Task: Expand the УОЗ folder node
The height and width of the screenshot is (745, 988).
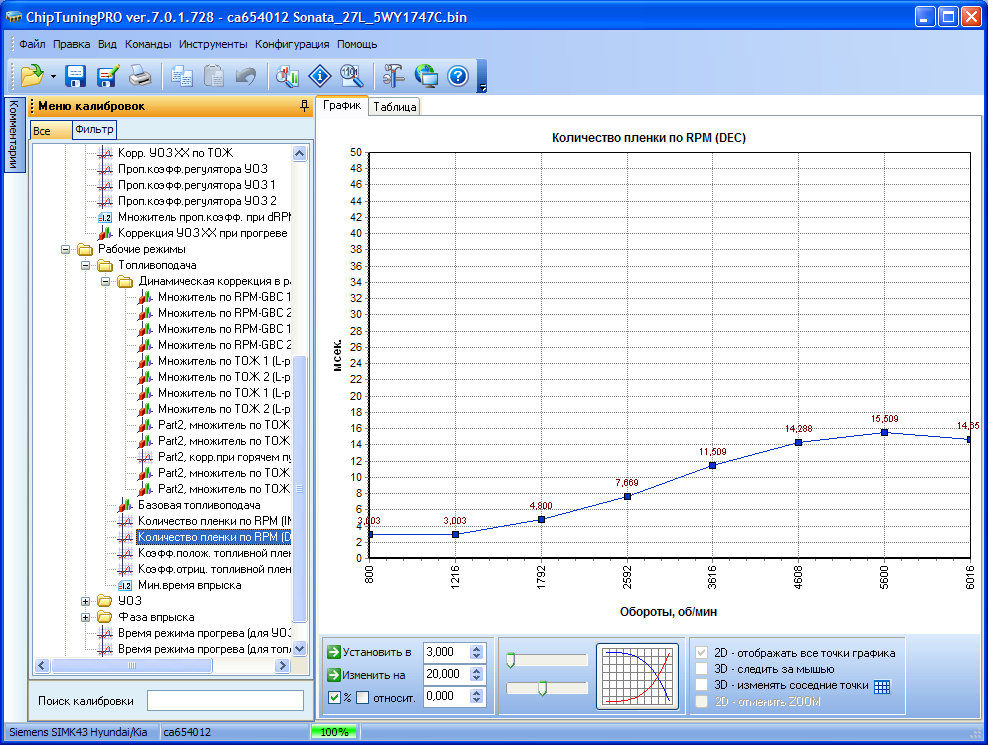Action: (x=86, y=601)
